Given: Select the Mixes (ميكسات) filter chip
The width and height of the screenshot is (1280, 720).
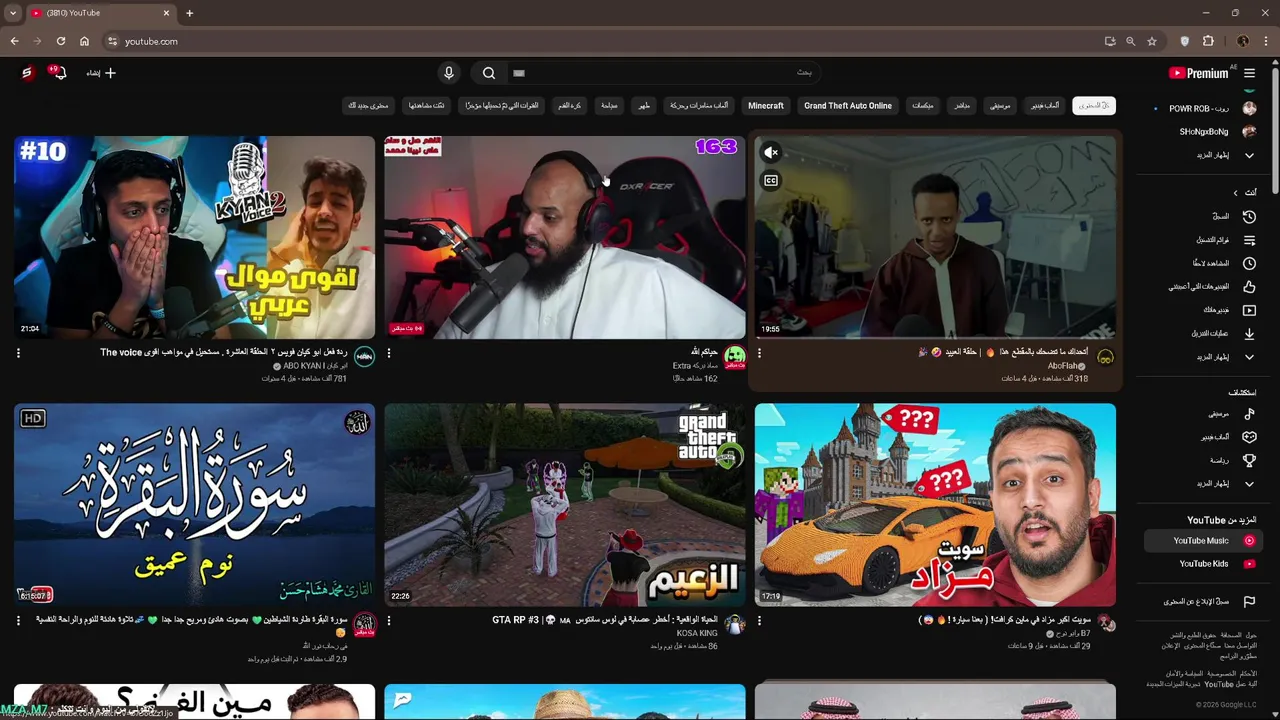Looking at the screenshot, I should (x=923, y=105).
